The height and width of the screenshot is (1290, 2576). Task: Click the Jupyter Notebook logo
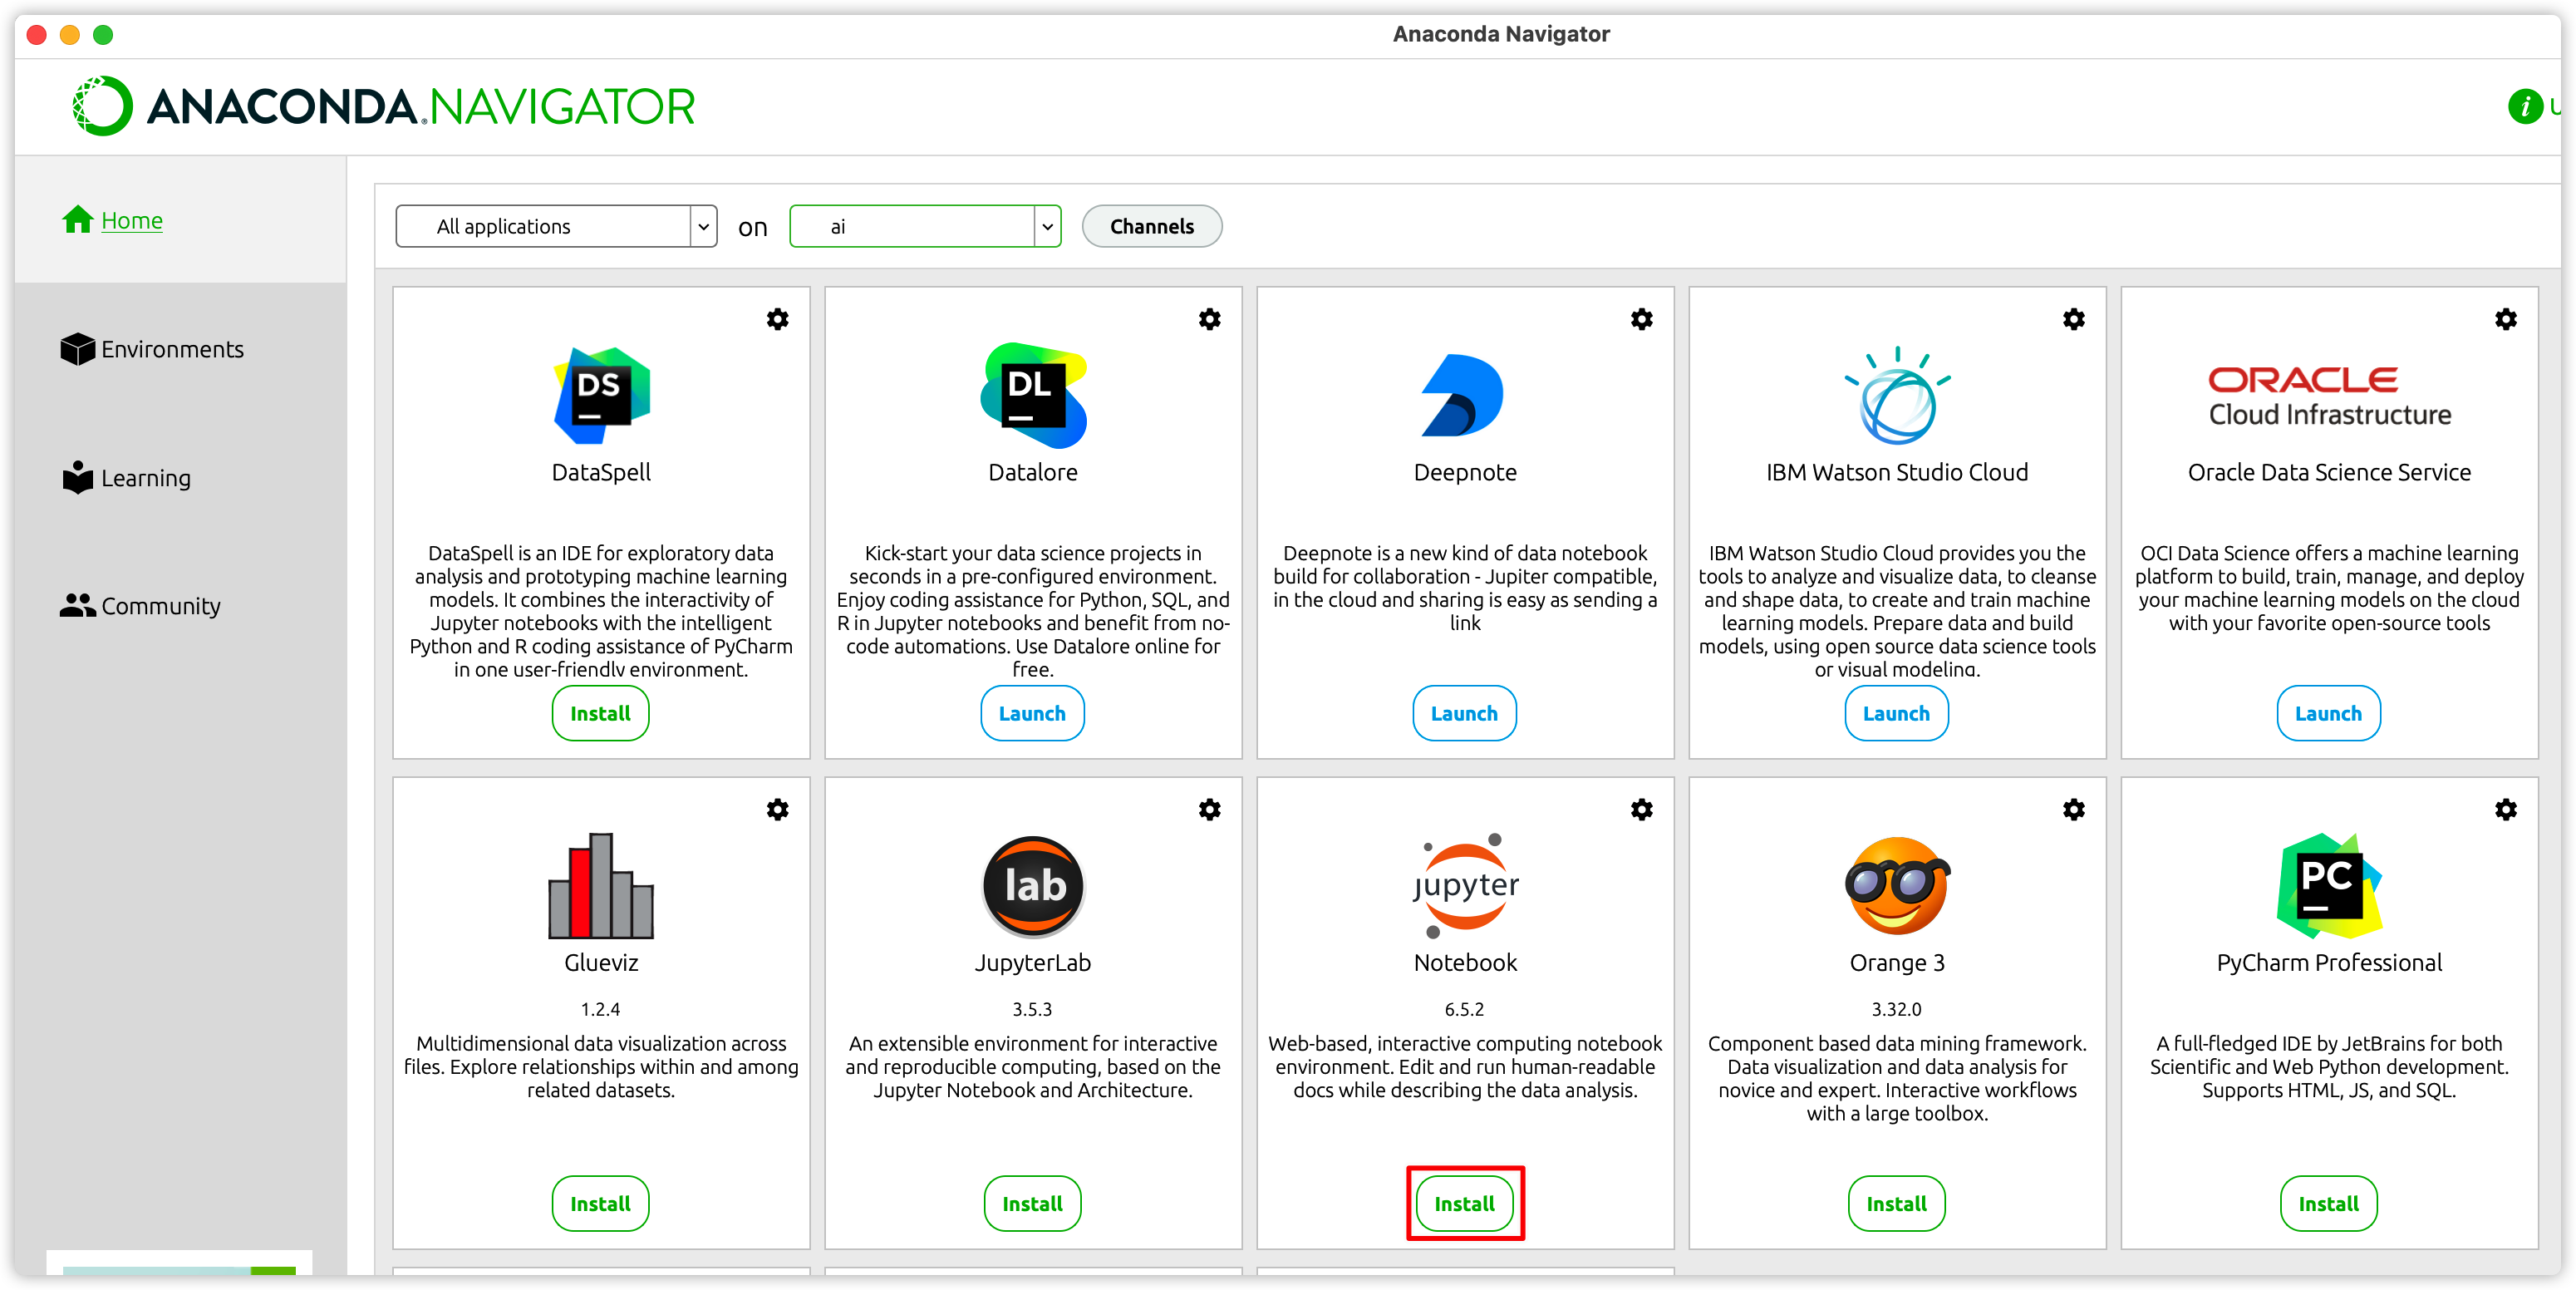coord(1465,885)
